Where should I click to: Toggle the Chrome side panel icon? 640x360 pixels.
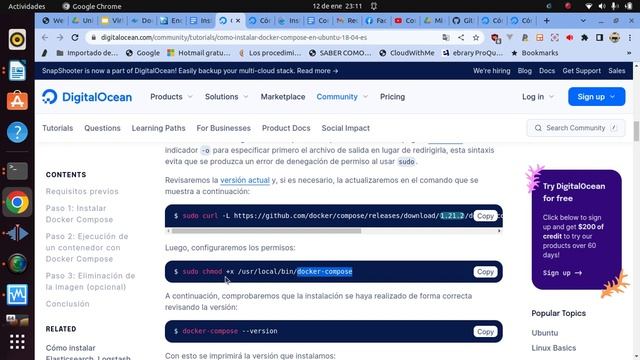(600, 38)
